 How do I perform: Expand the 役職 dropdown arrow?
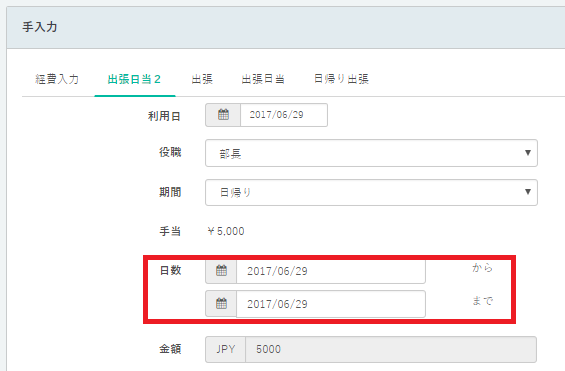528,153
